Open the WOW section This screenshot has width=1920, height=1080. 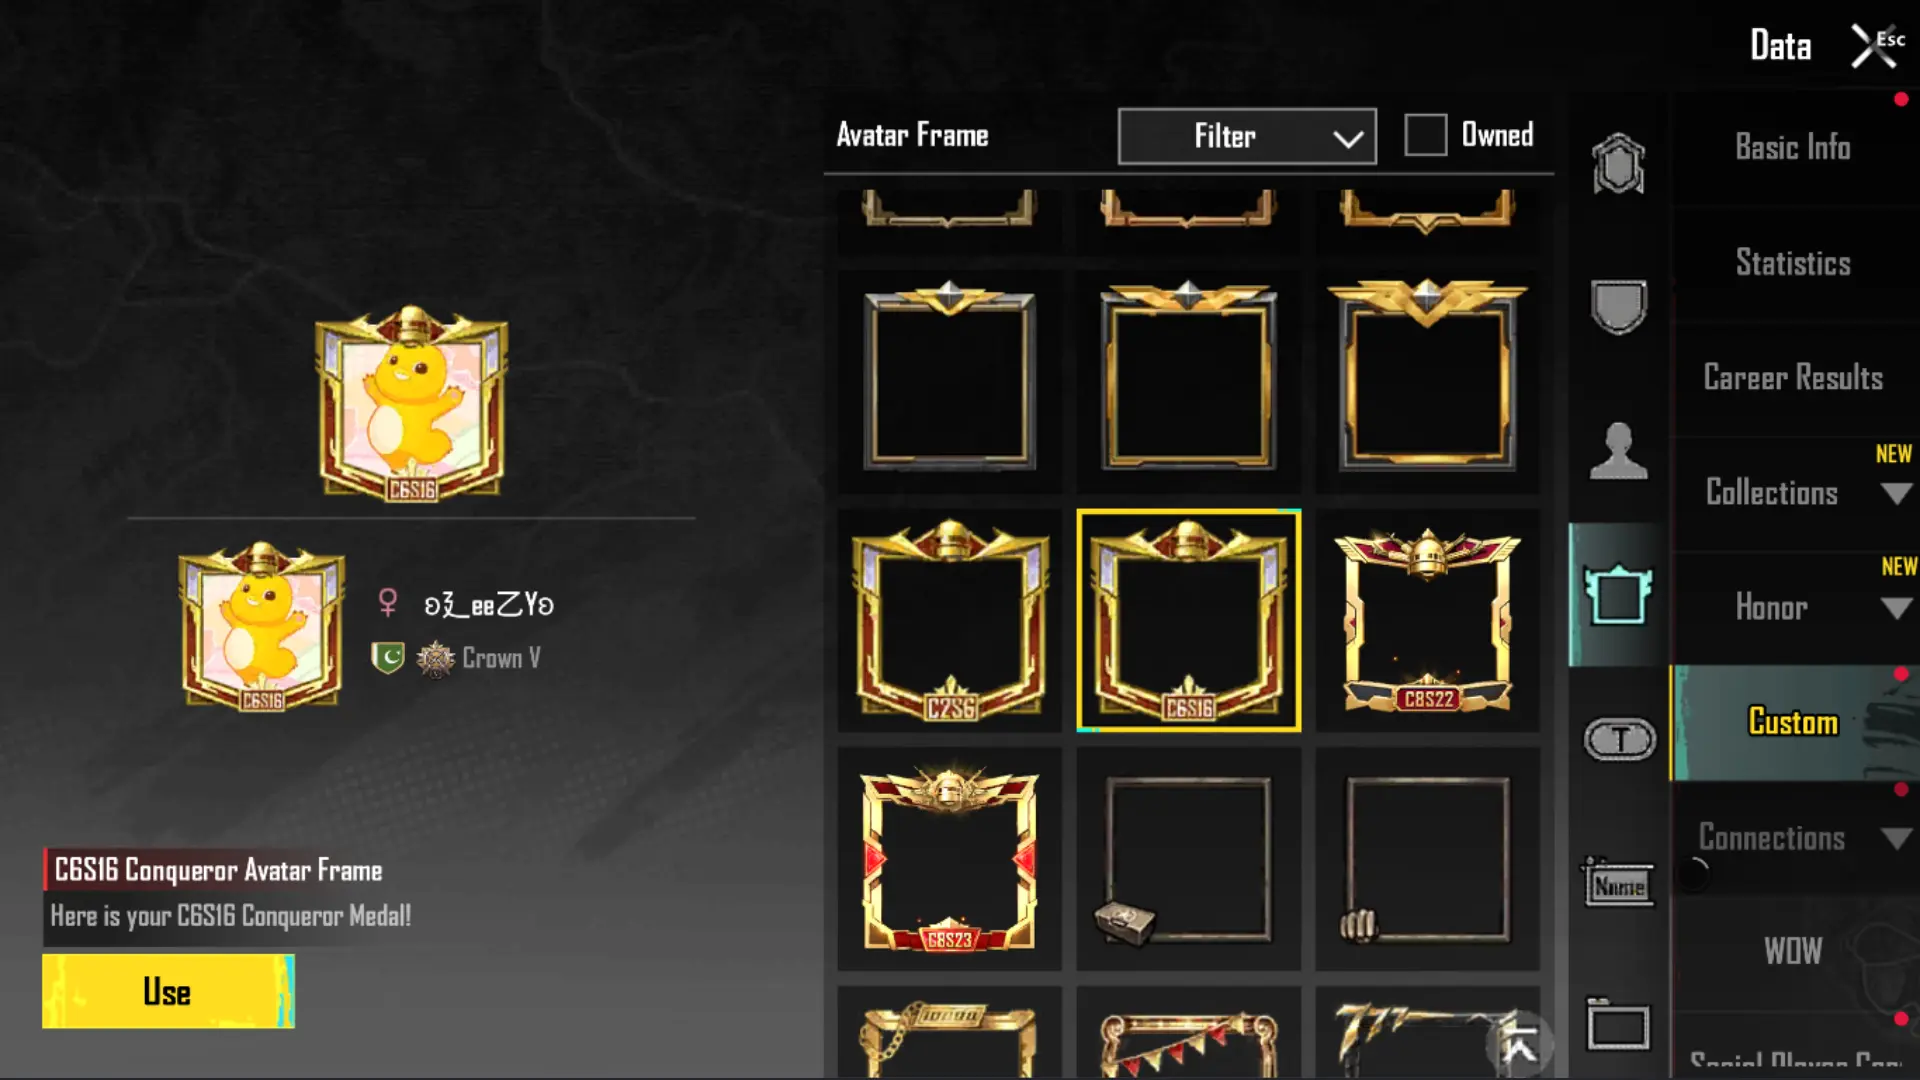point(1794,951)
